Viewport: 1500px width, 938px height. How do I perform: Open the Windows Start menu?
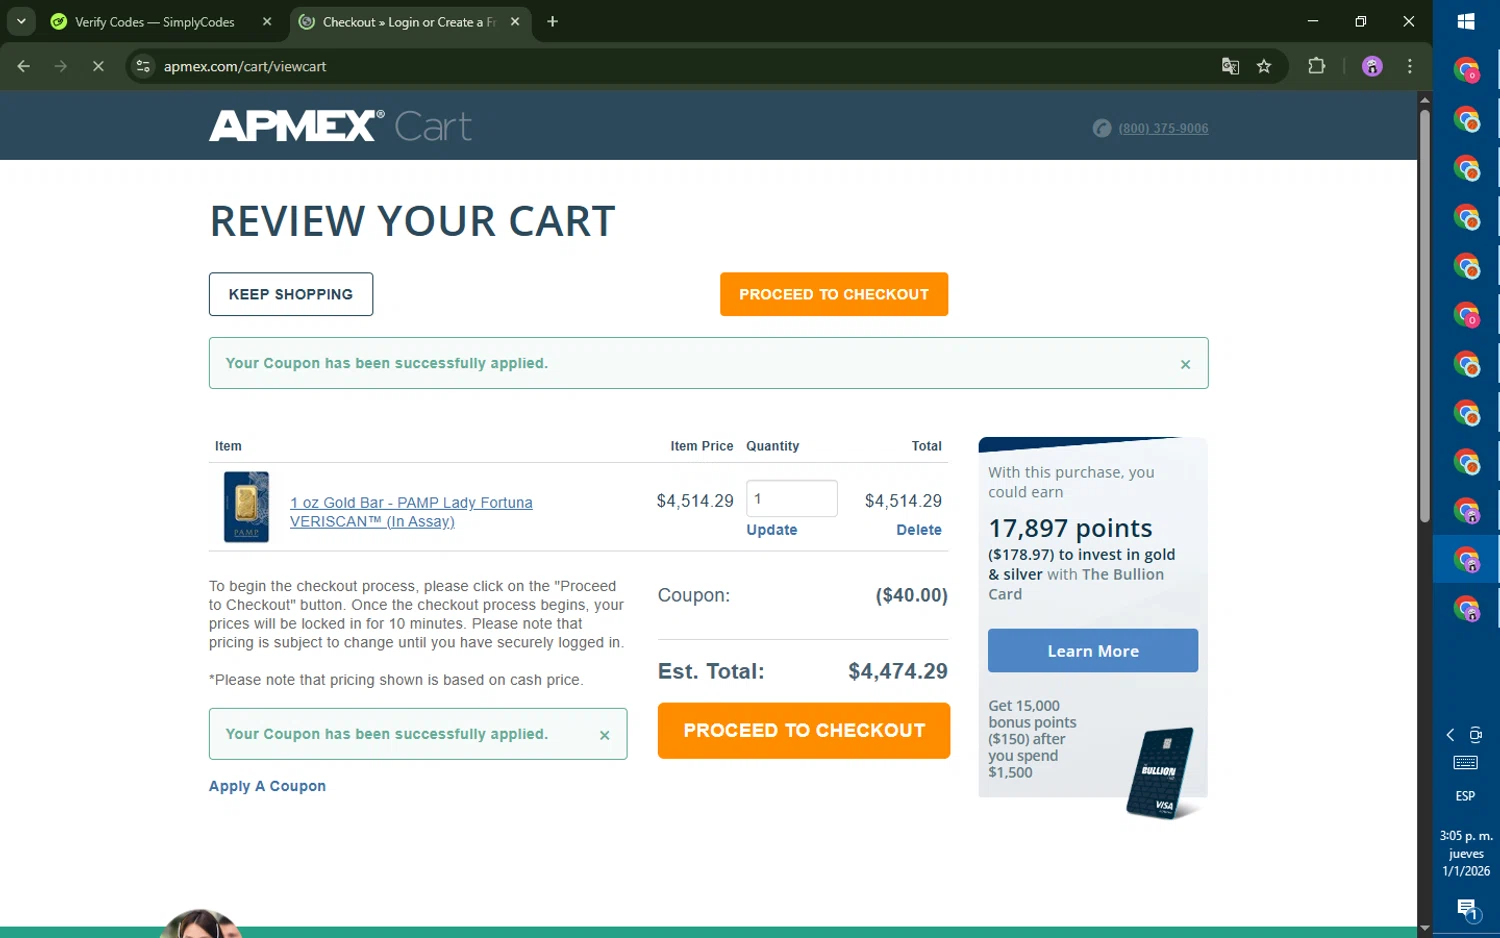(x=1466, y=21)
